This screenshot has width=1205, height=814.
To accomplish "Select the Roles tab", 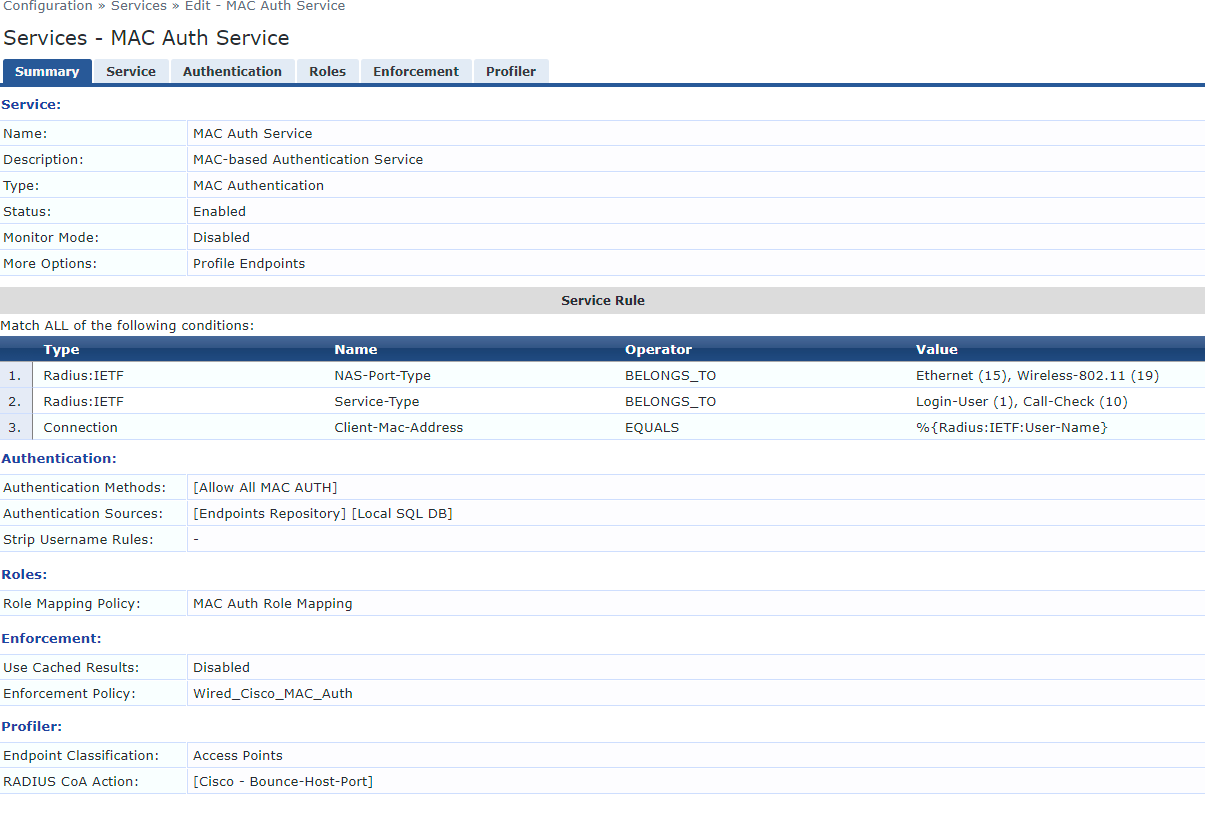I will coord(327,71).
